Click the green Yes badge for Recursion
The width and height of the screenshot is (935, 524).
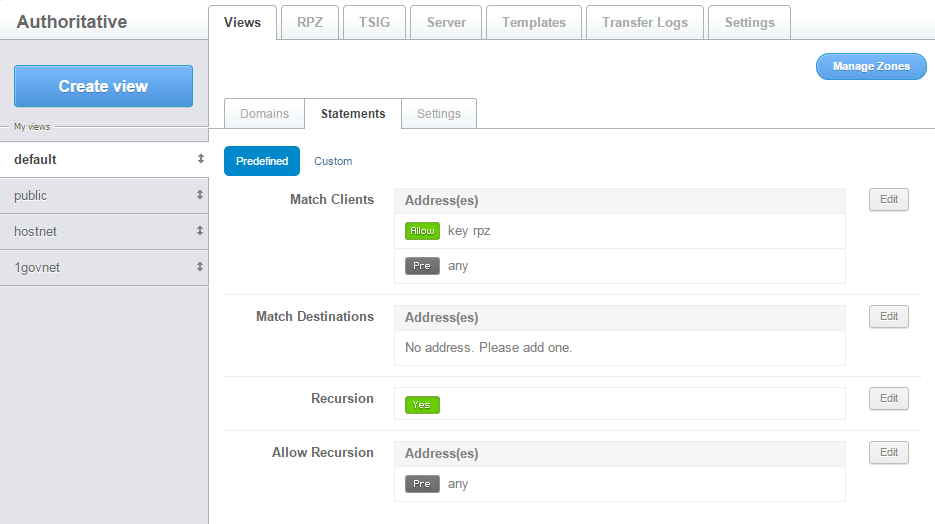point(422,405)
